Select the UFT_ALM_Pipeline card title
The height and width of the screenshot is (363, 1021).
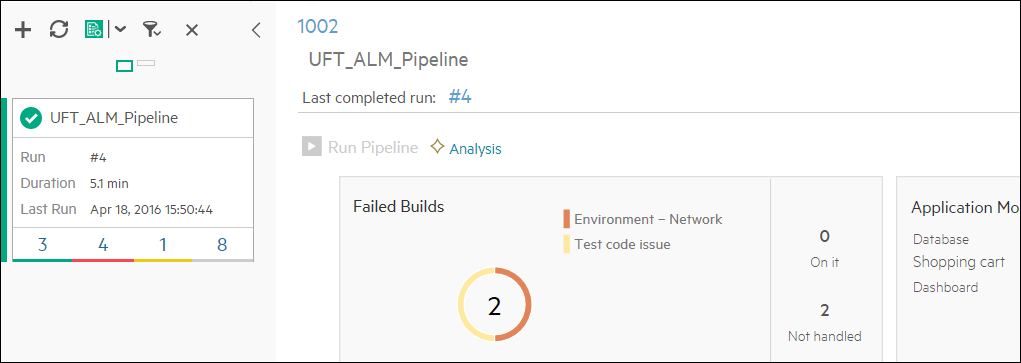tap(114, 118)
